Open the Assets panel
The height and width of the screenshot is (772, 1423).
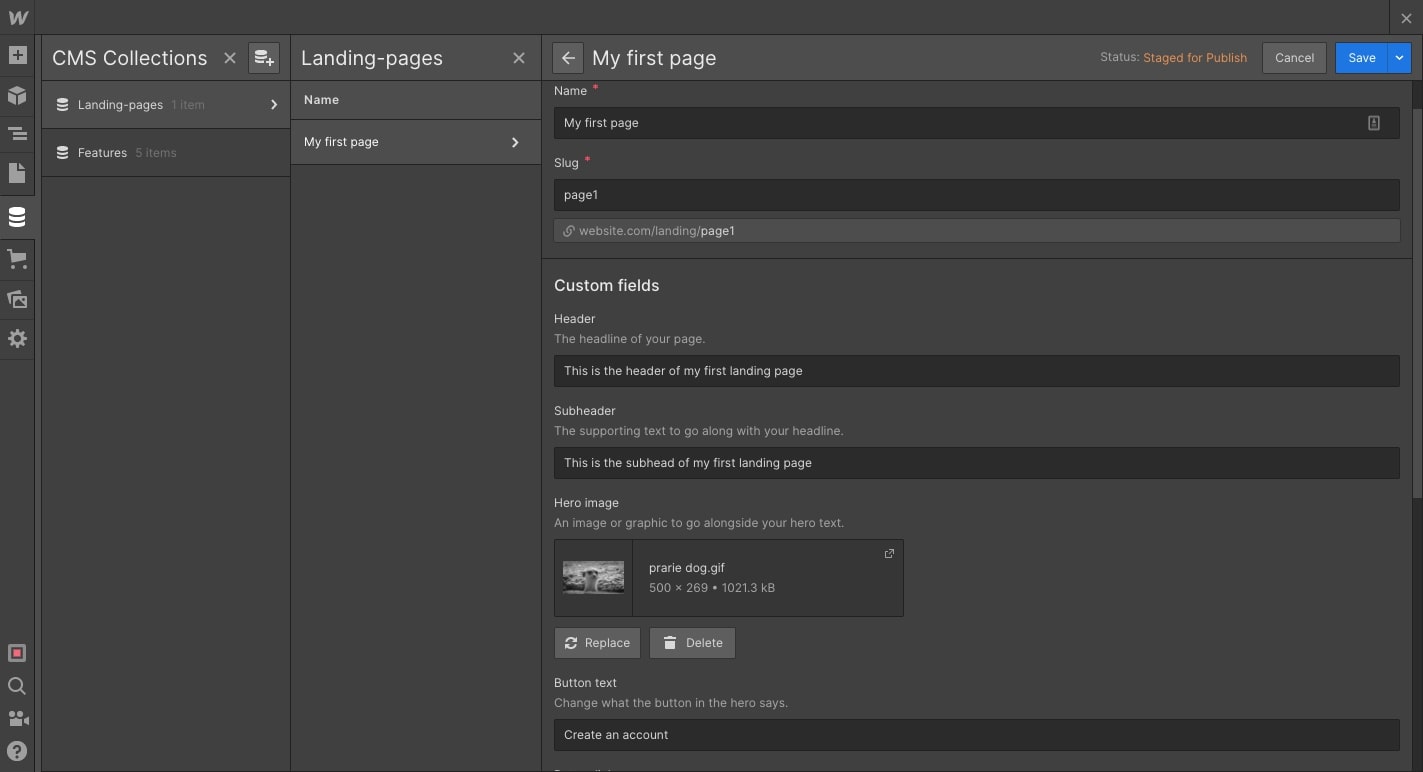point(17,298)
